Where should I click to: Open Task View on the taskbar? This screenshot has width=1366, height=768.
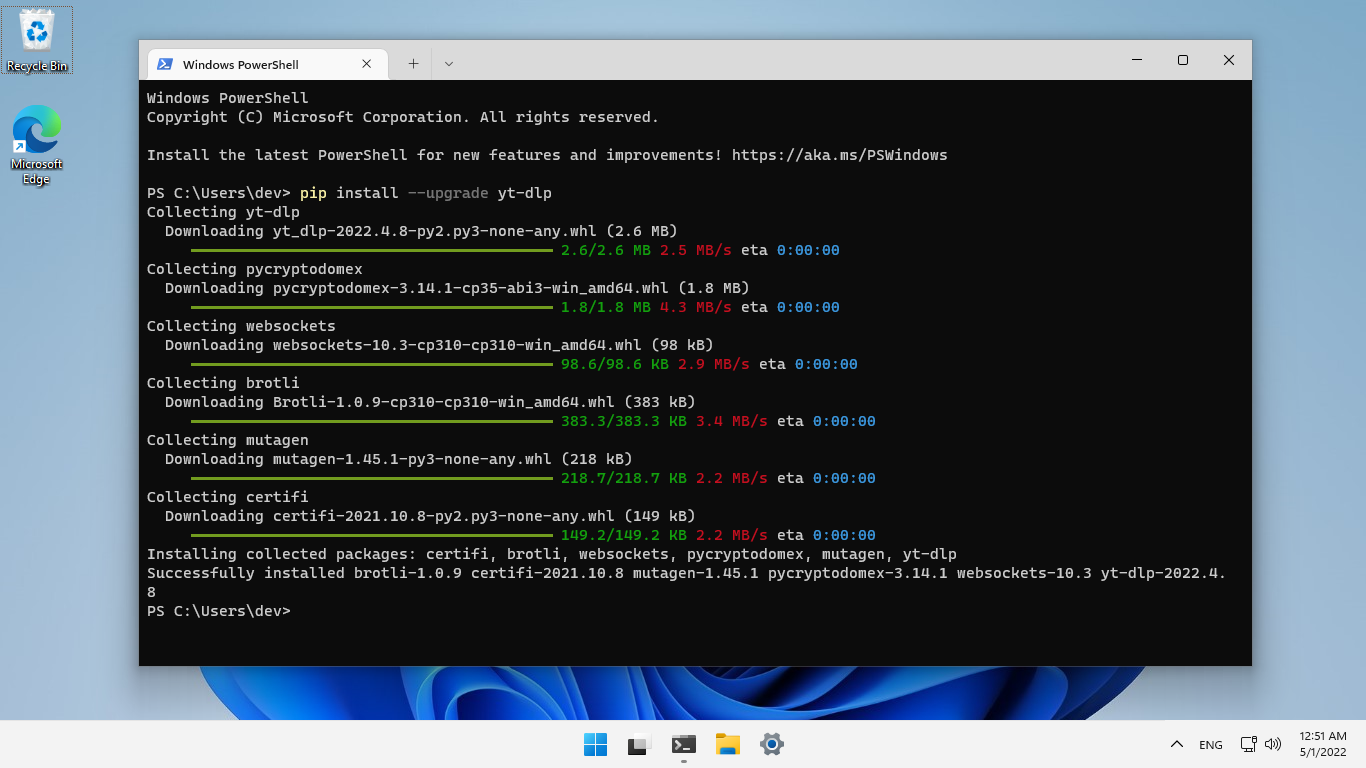639,744
